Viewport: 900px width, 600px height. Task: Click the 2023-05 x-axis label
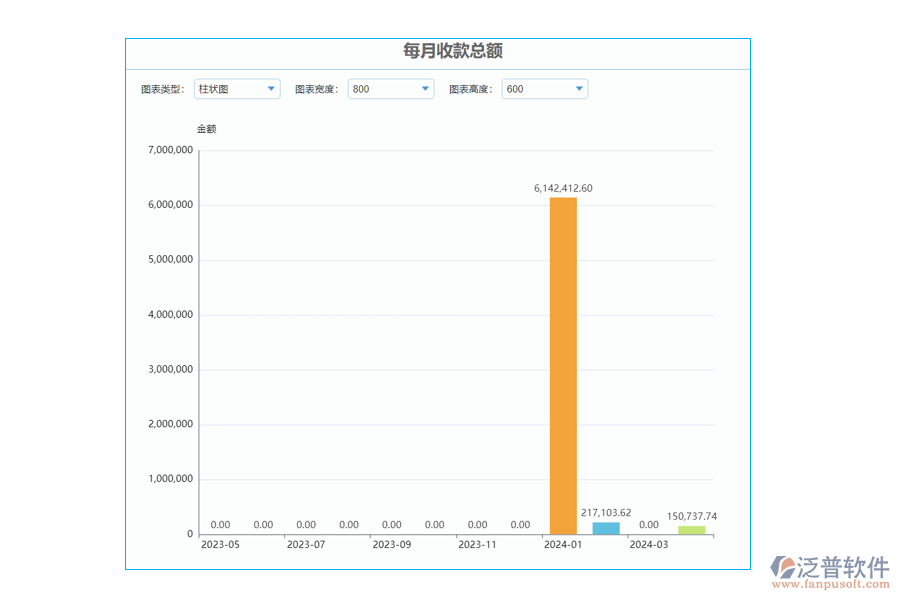pyautogui.click(x=220, y=544)
